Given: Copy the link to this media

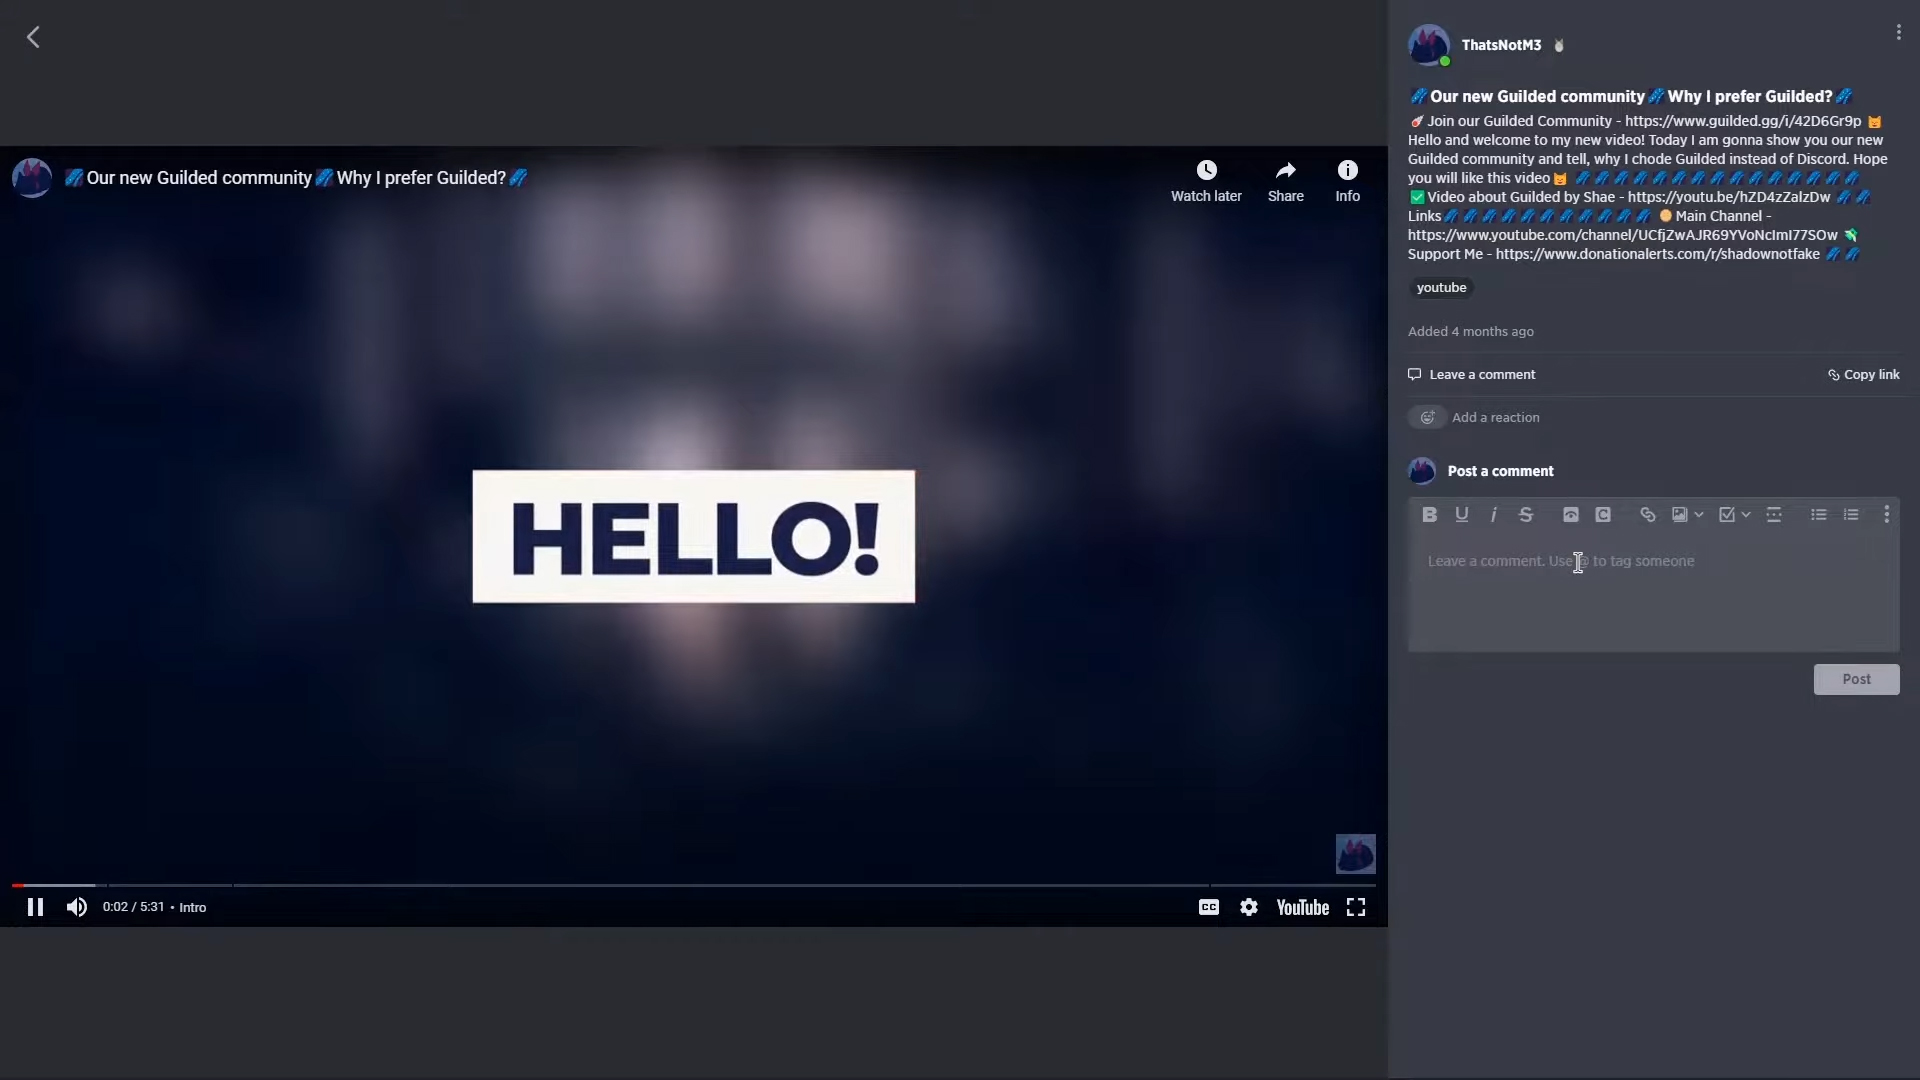Looking at the screenshot, I should click(1863, 374).
